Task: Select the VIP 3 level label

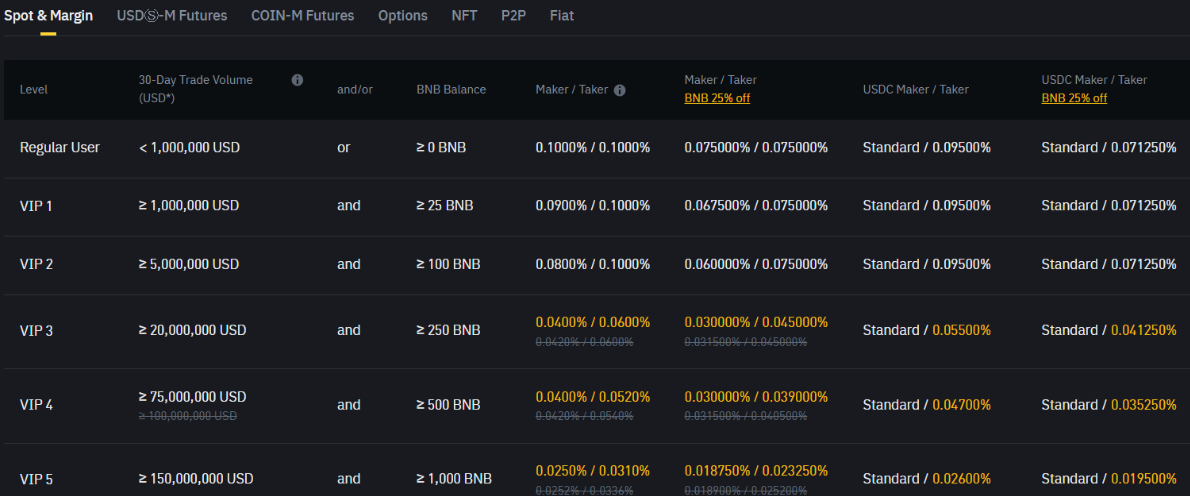Action: pos(36,330)
